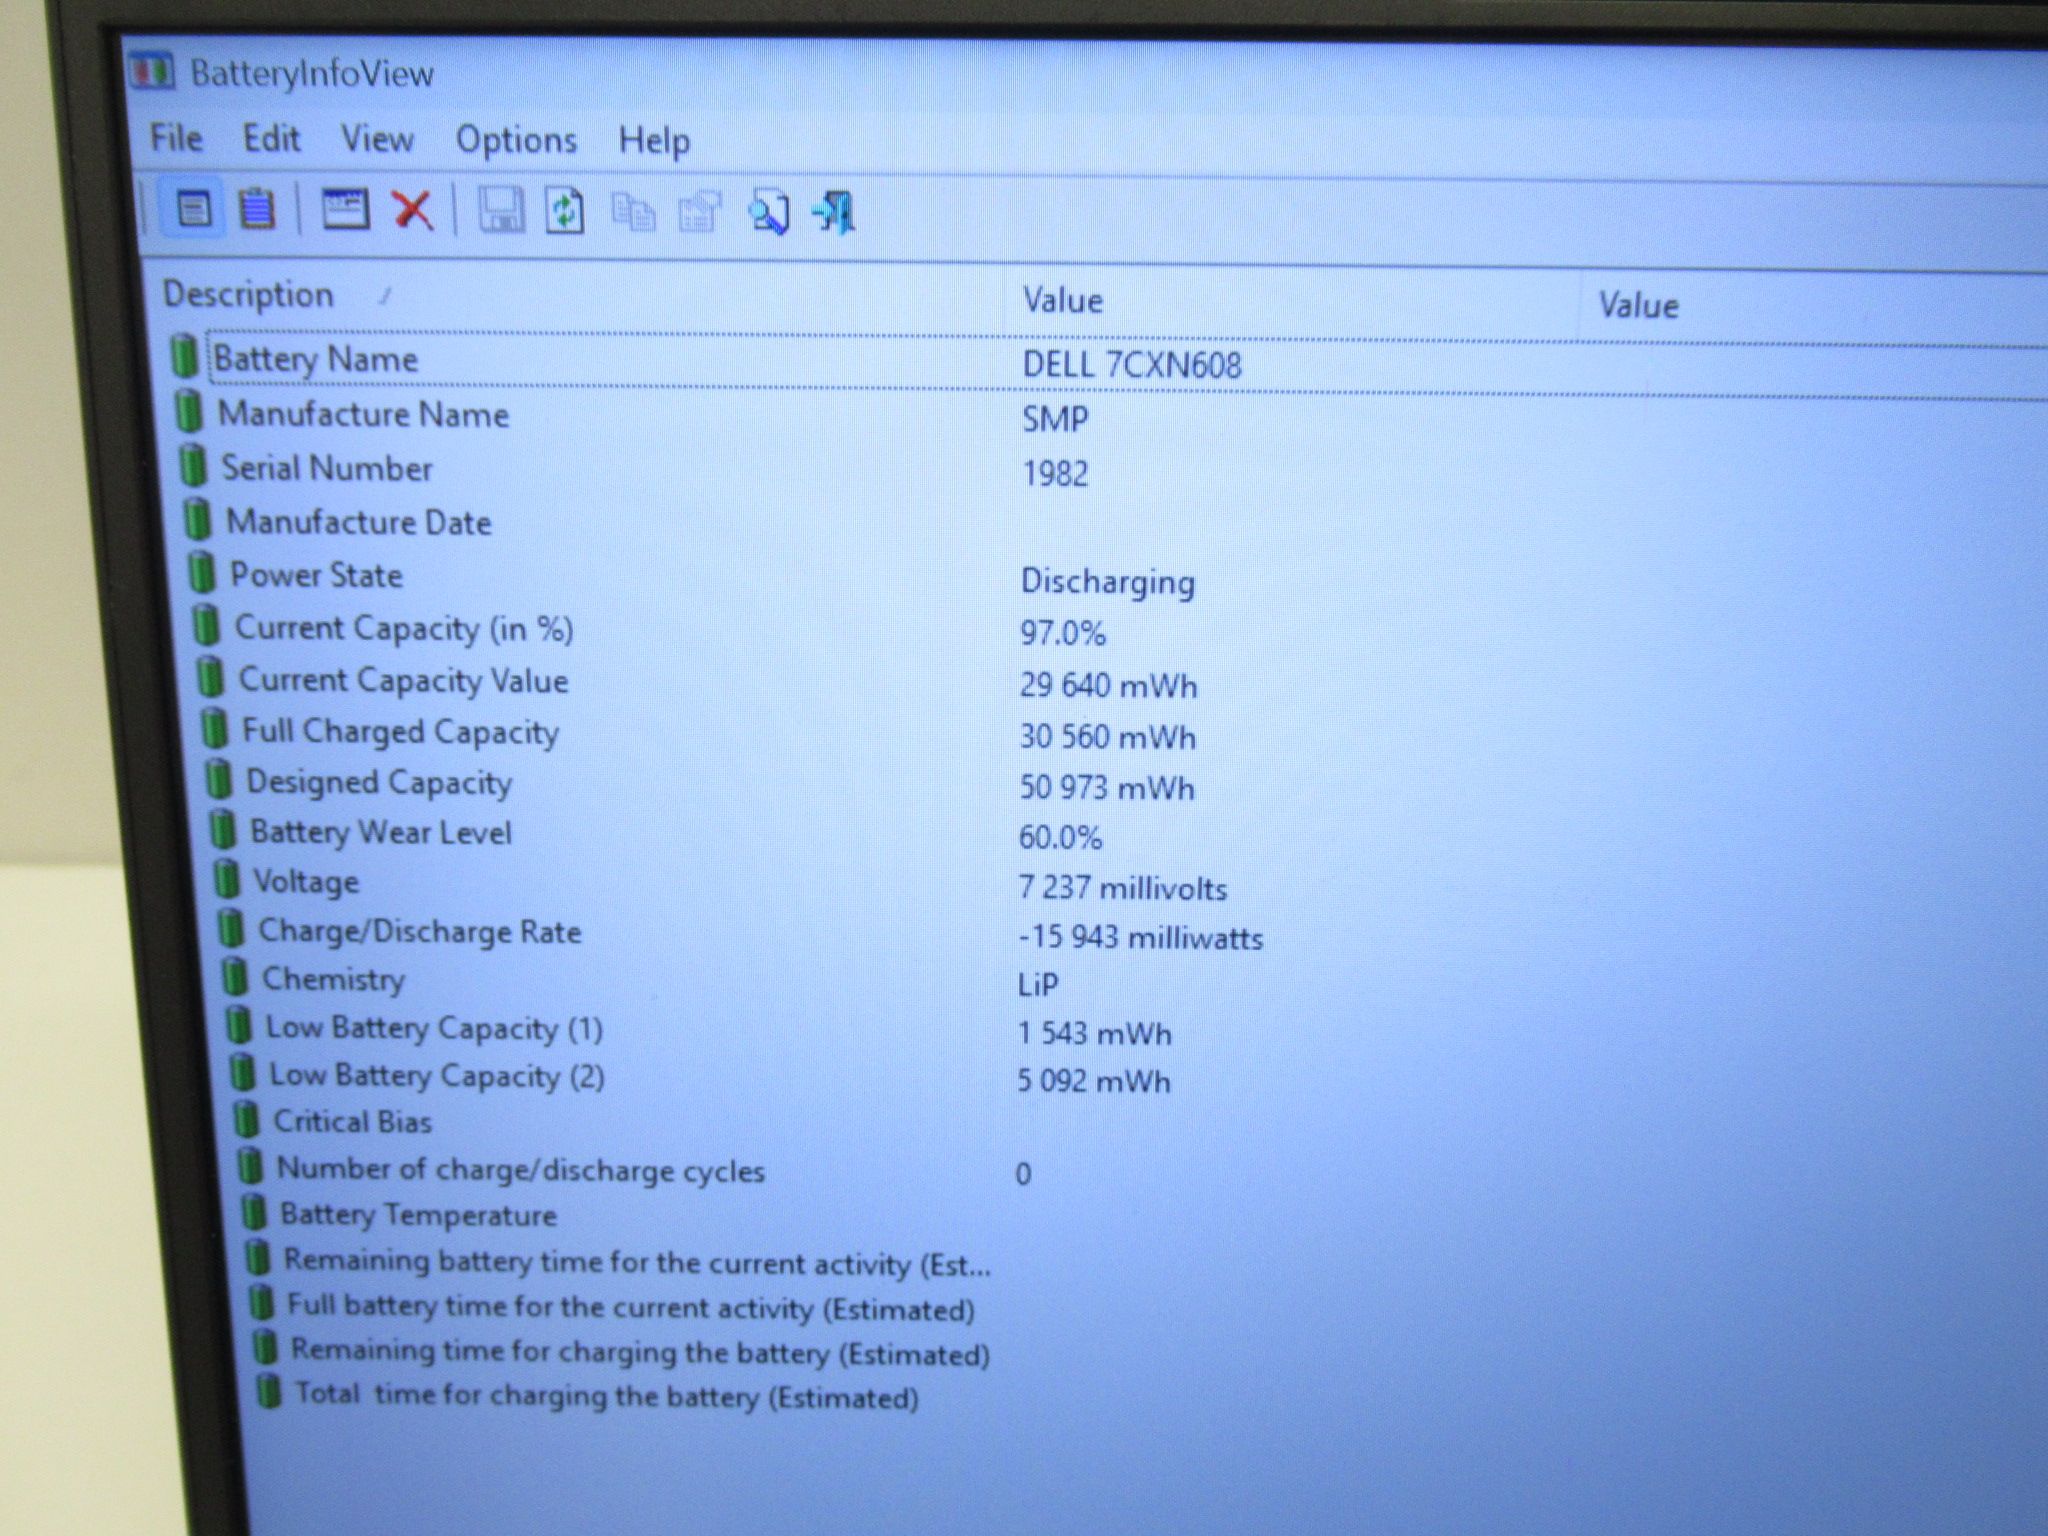Click the Exit door toolbar icon

834,213
